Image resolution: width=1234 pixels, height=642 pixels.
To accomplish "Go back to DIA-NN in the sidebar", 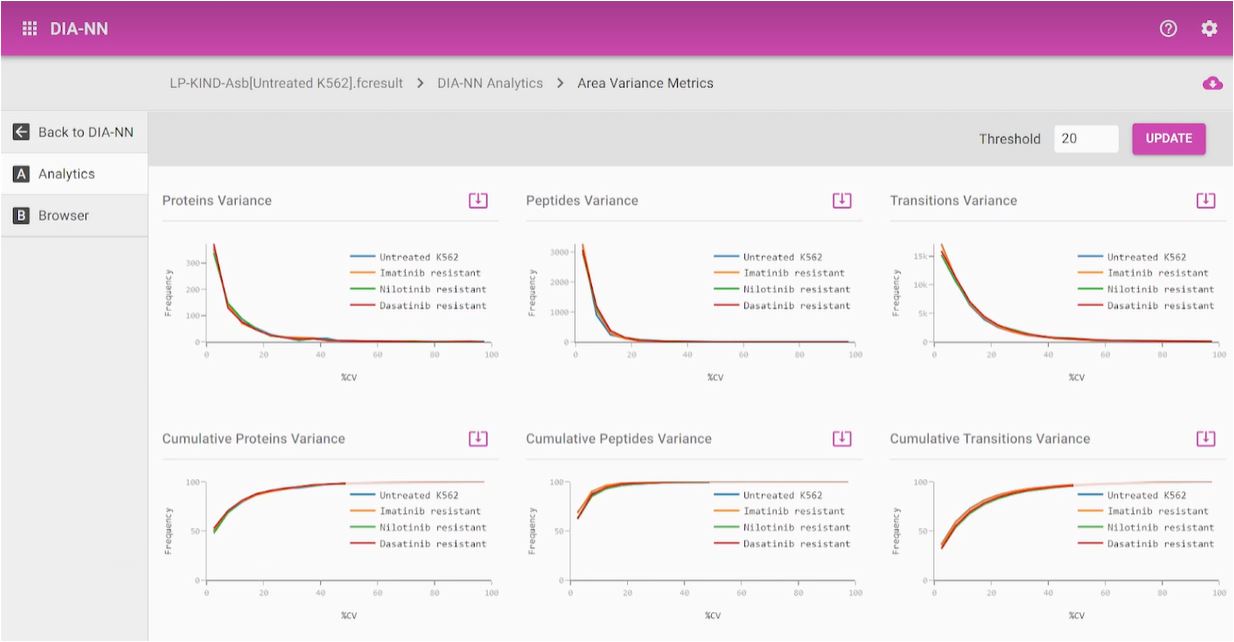I will click(74, 132).
